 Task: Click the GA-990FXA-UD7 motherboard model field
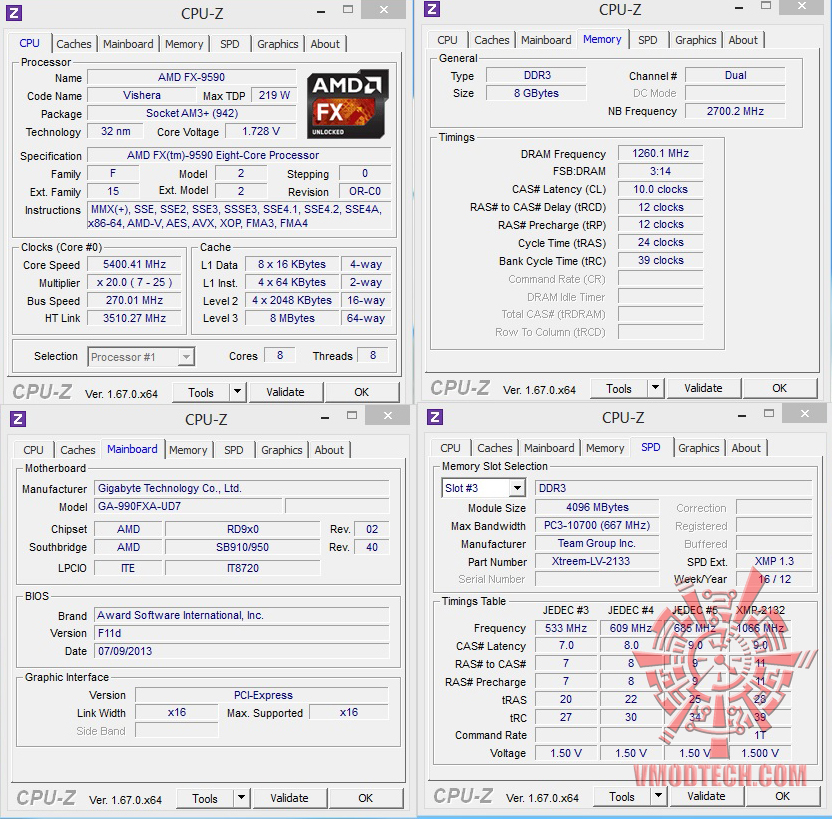pos(188,506)
